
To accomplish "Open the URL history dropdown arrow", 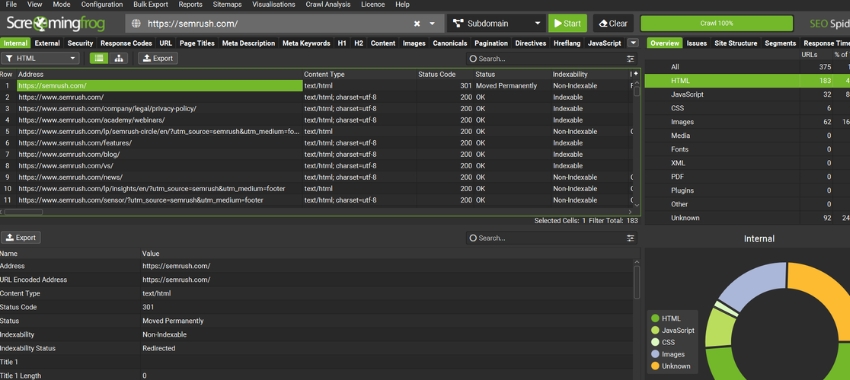I will 432,24.
